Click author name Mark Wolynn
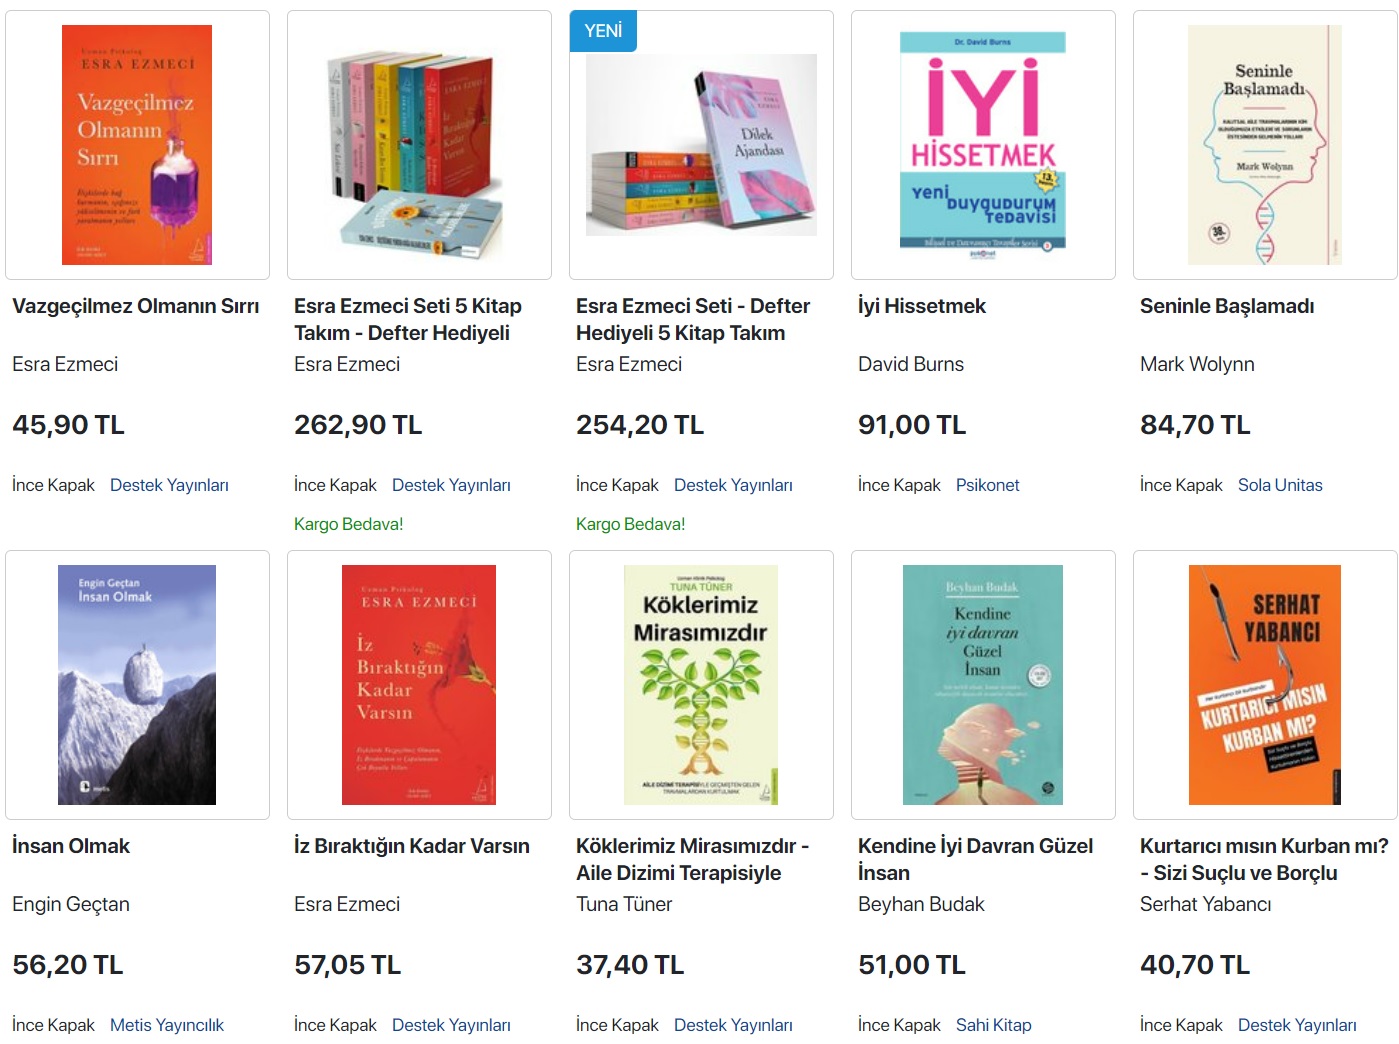This screenshot has width=1399, height=1044. [1197, 364]
